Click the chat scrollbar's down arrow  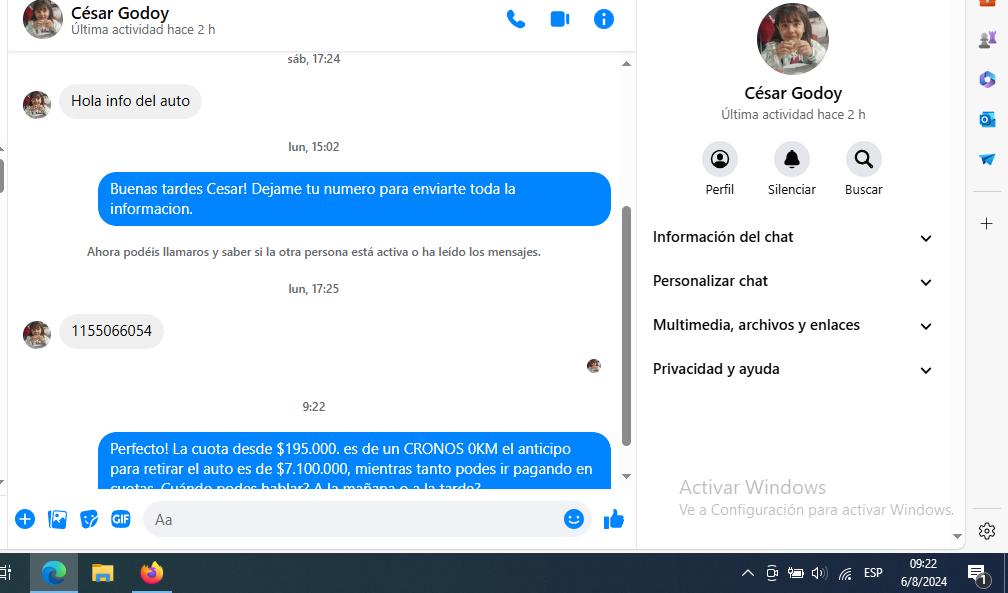tap(626, 477)
